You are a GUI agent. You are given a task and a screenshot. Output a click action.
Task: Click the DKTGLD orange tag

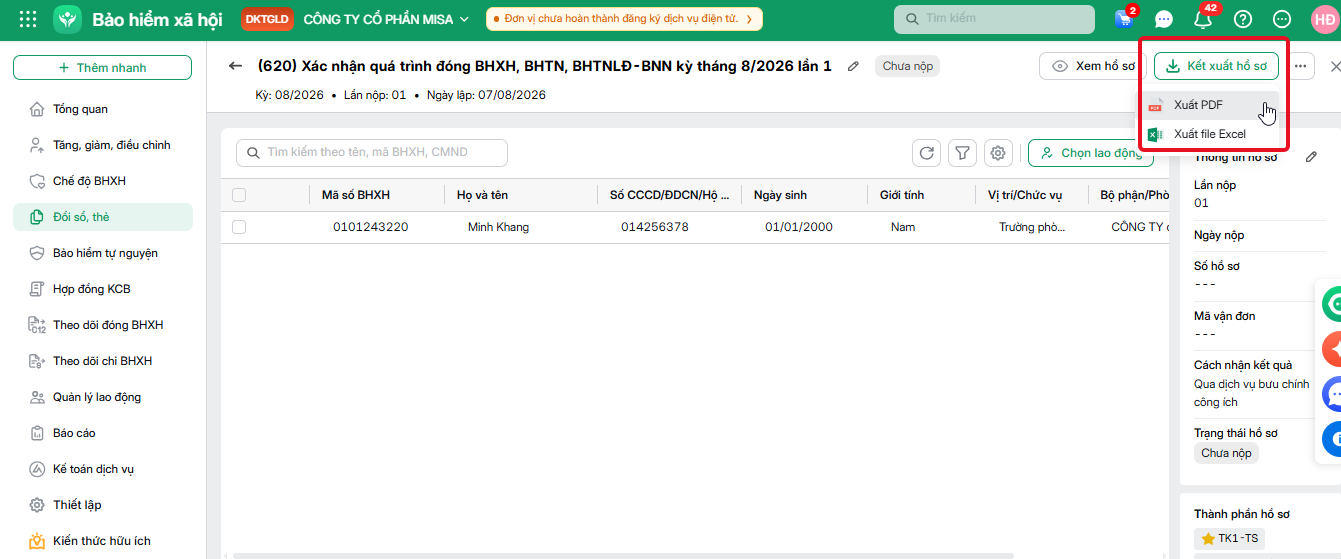click(268, 19)
